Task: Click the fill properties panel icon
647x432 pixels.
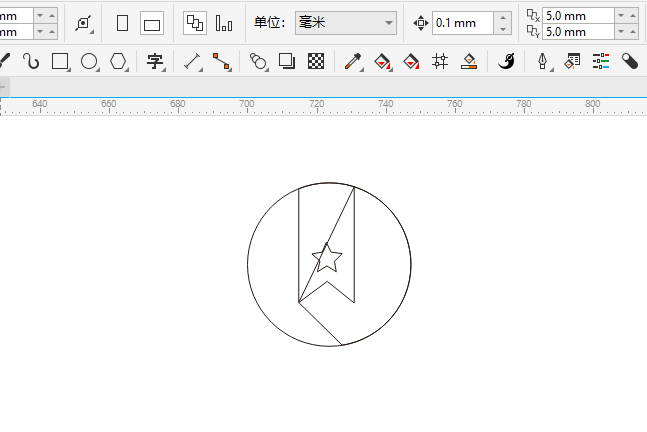Action: [x=572, y=61]
